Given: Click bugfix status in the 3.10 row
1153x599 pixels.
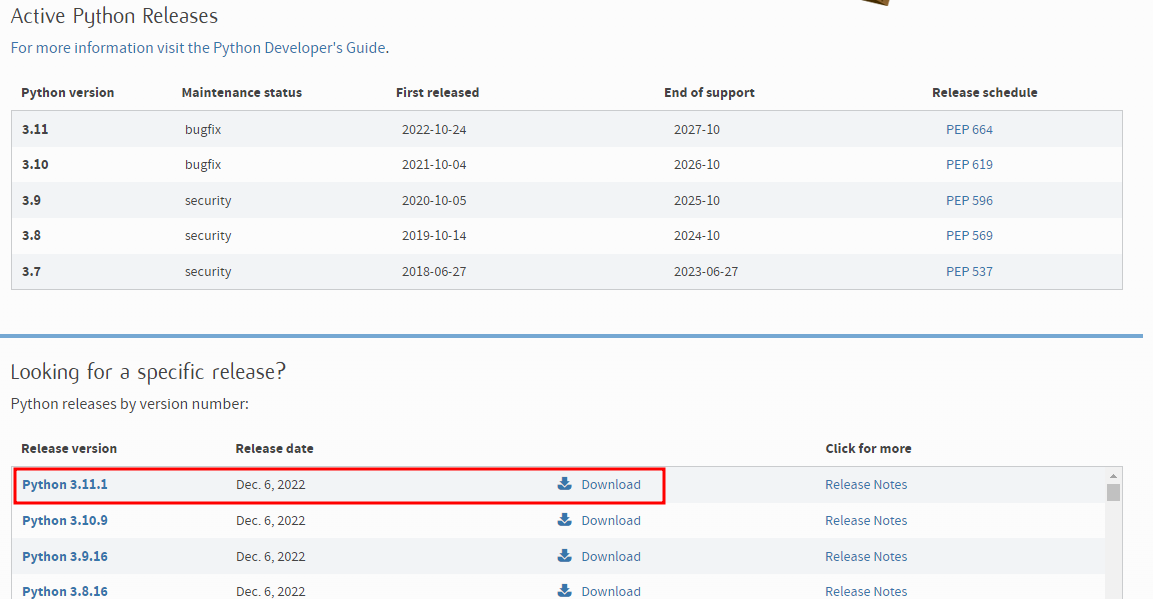Looking at the screenshot, I should coord(203,165).
